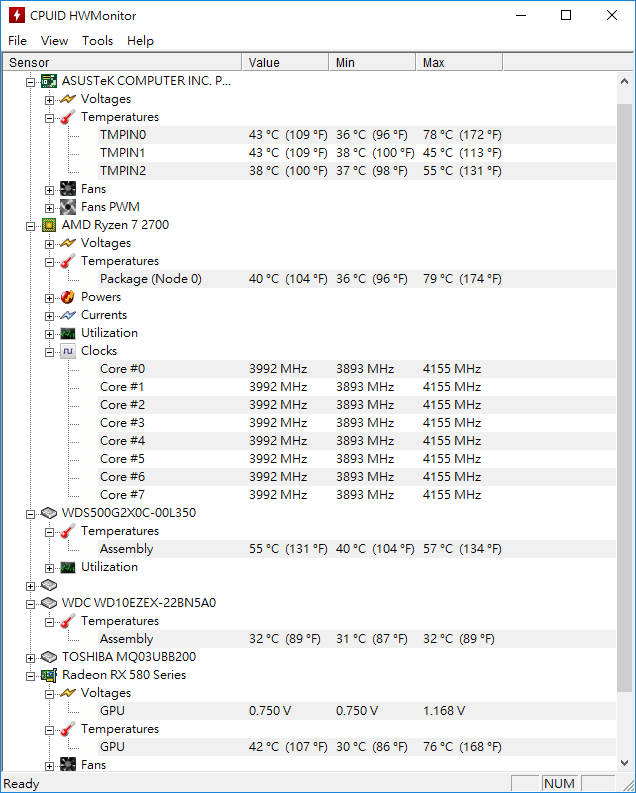The width and height of the screenshot is (636, 793).
Task: Click the Radeon RX 580 graphics card icon
Action: [49, 675]
